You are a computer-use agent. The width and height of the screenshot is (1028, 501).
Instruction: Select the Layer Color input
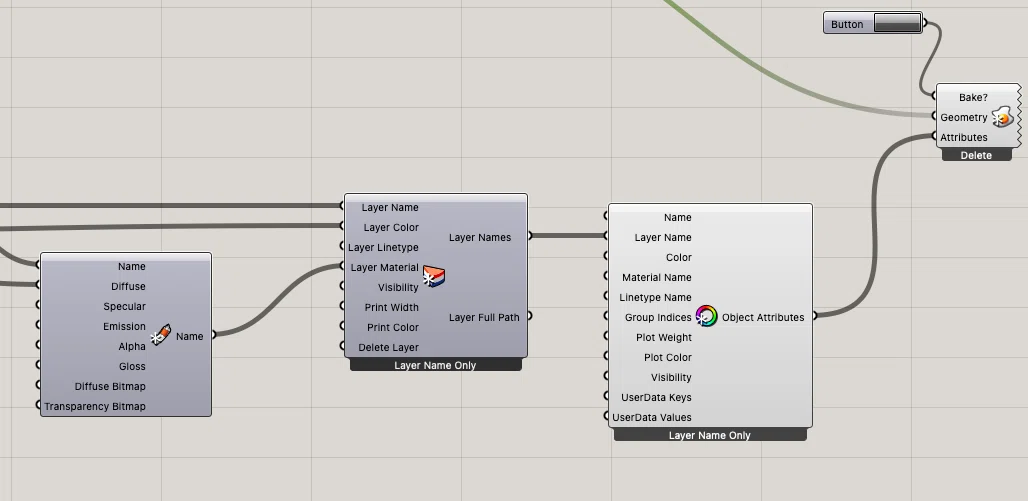391,228
